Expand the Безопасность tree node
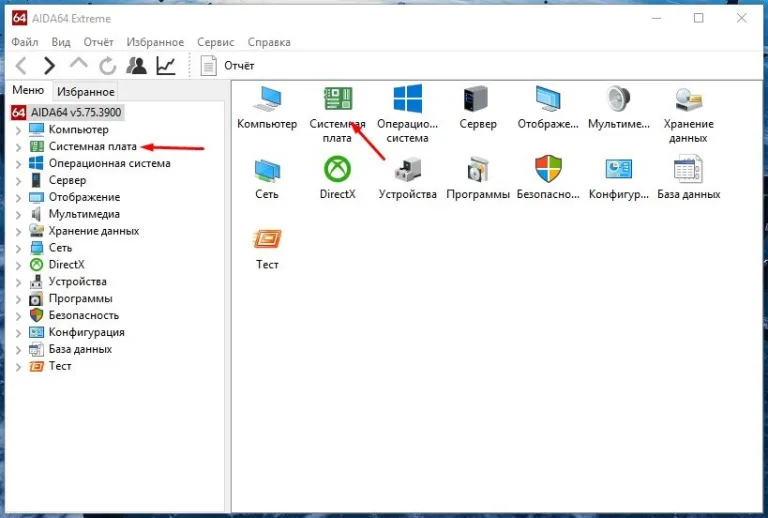The image size is (768, 518). [x=18, y=316]
